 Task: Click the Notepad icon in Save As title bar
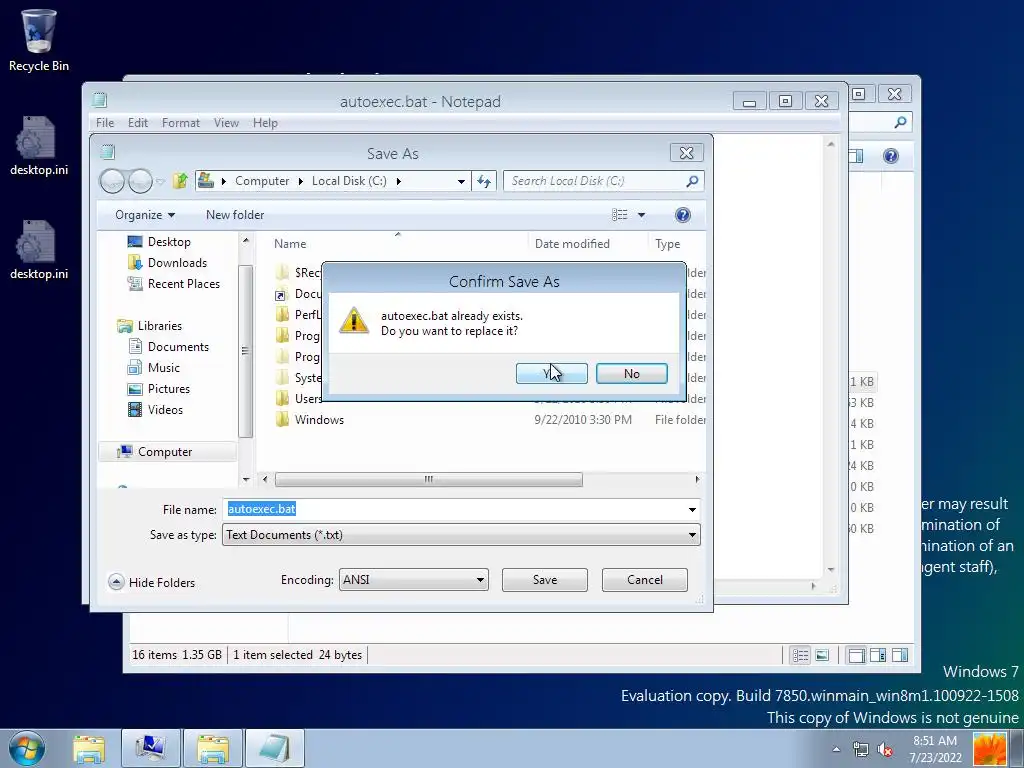coord(108,152)
